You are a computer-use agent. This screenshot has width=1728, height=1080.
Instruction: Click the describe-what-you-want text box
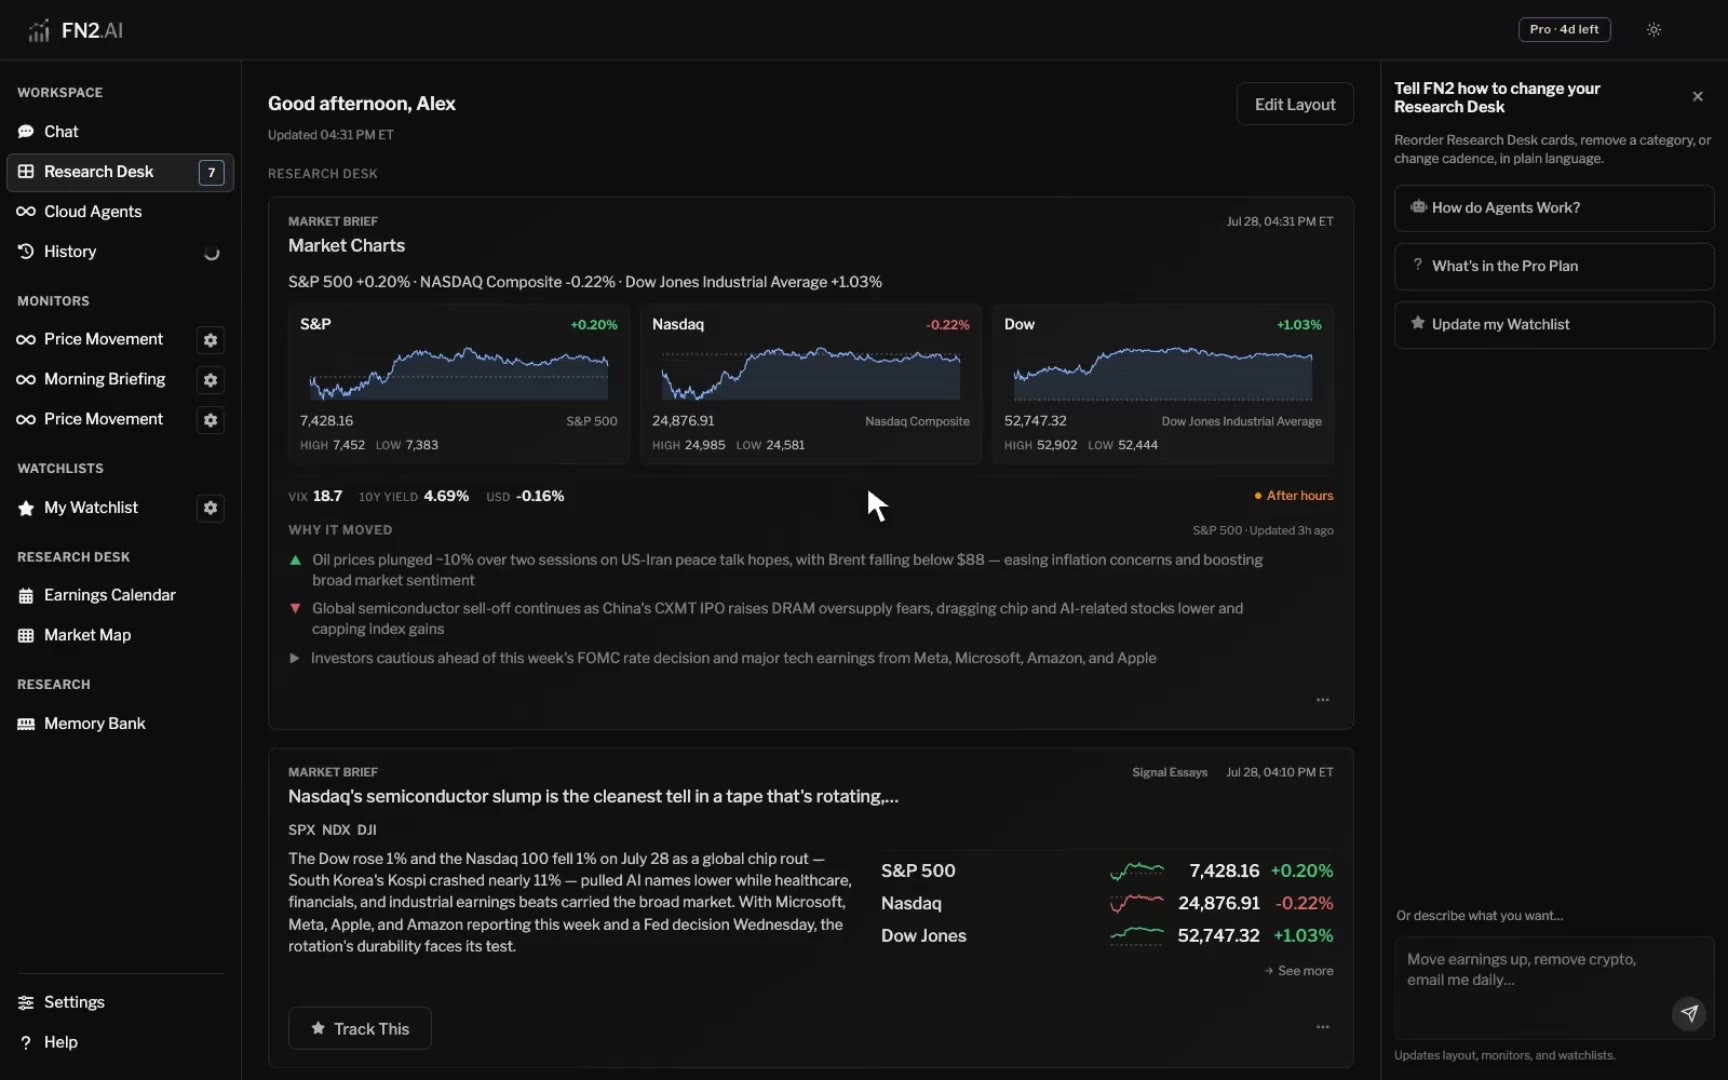(1554, 988)
